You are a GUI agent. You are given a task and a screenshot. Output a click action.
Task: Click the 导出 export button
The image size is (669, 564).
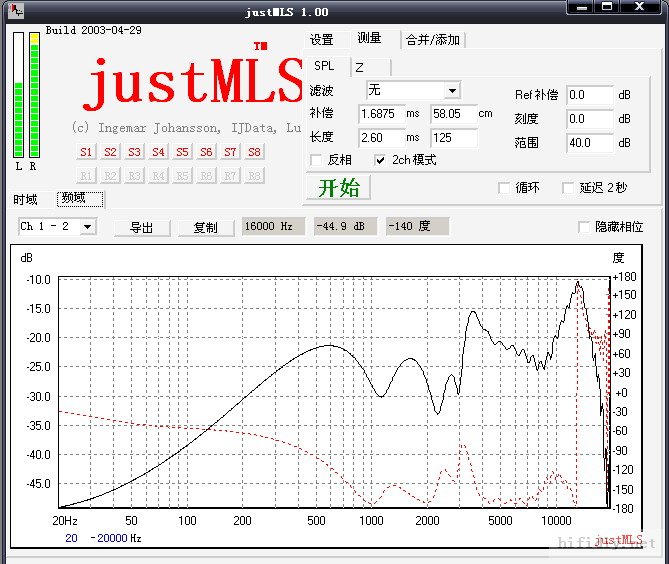pos(142,227)
